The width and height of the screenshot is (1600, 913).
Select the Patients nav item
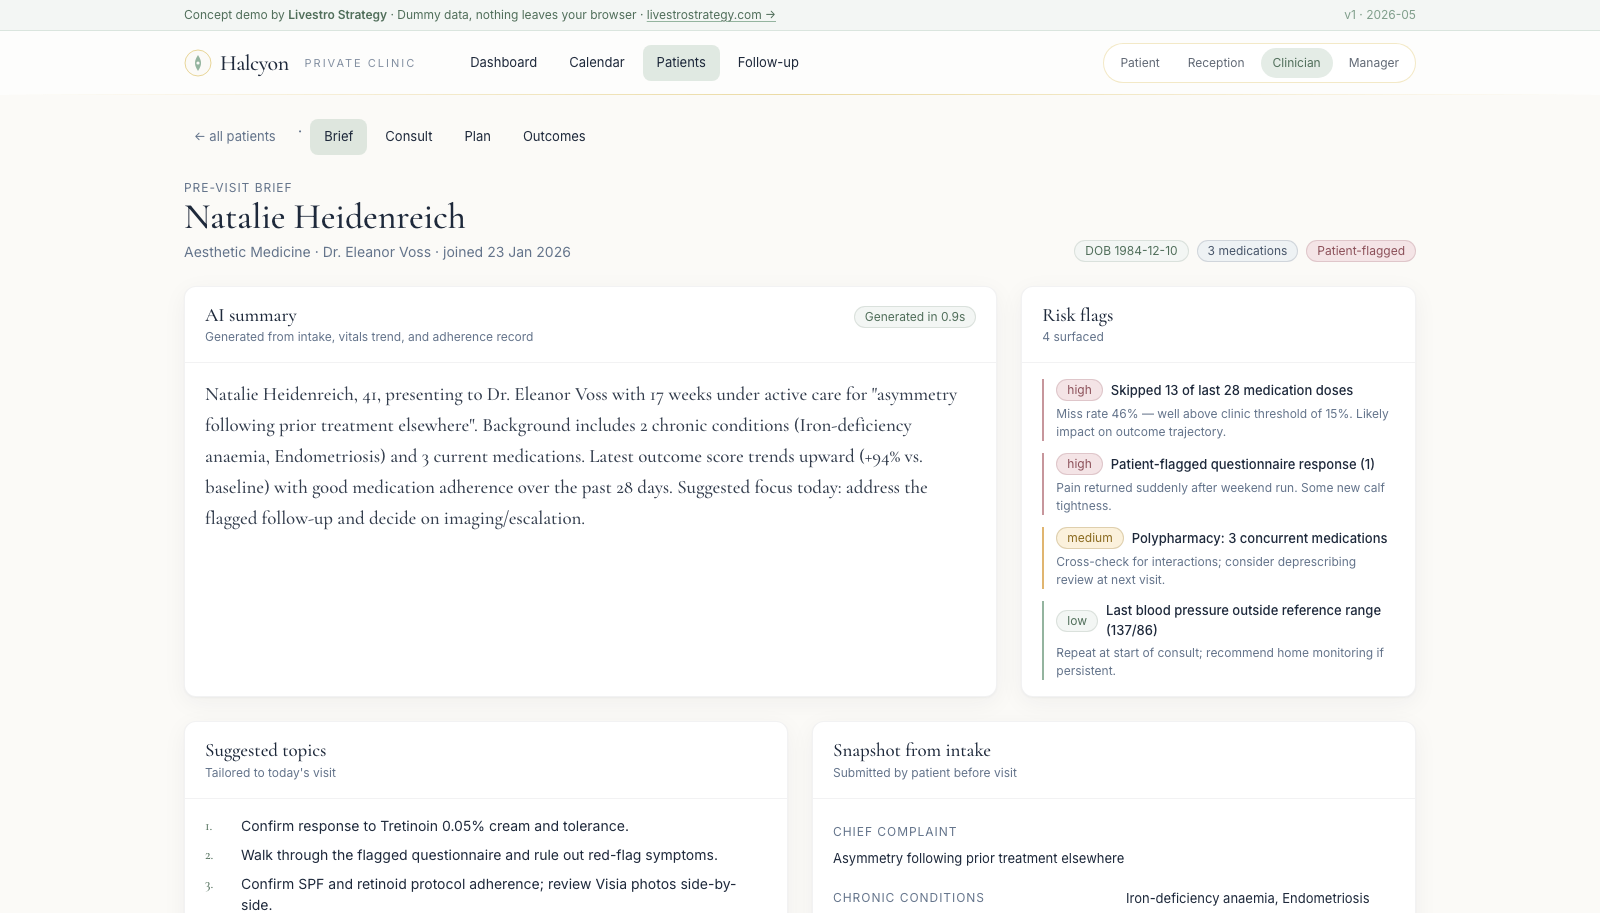point(681,62)
